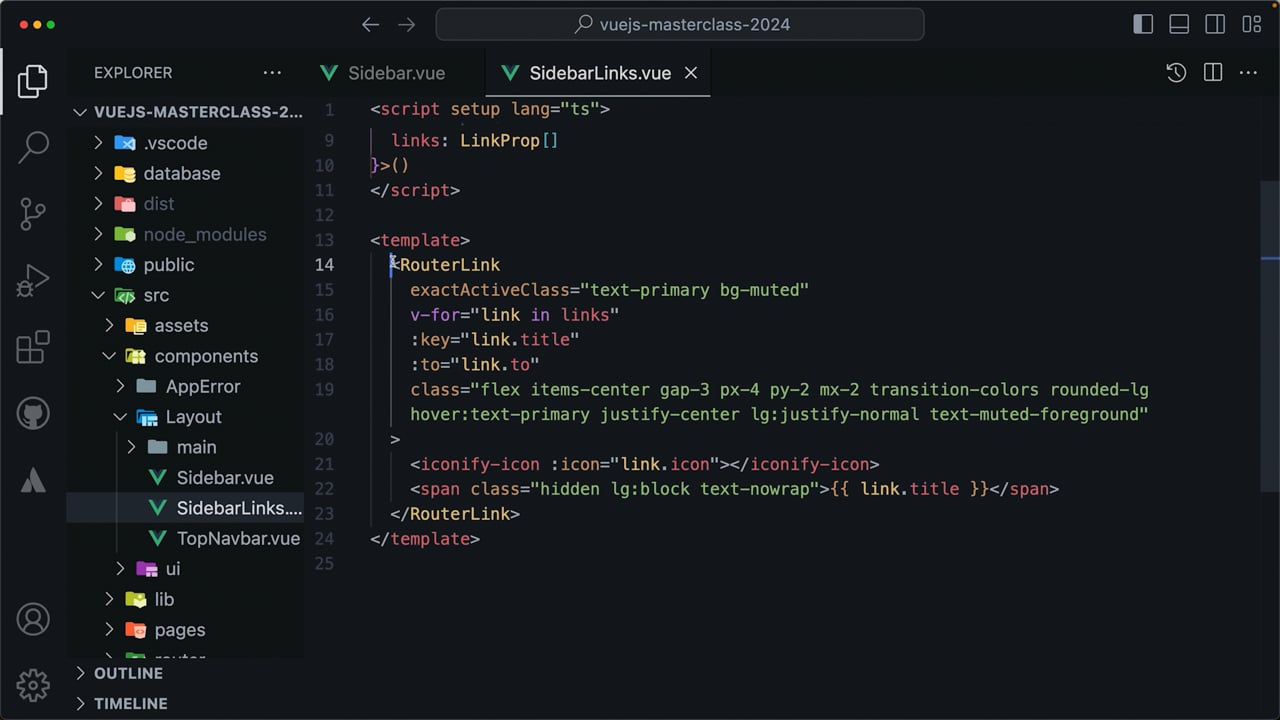1280x720 pixels.
Task: Open Run and Debug view icon
Action: pos(33,281)
